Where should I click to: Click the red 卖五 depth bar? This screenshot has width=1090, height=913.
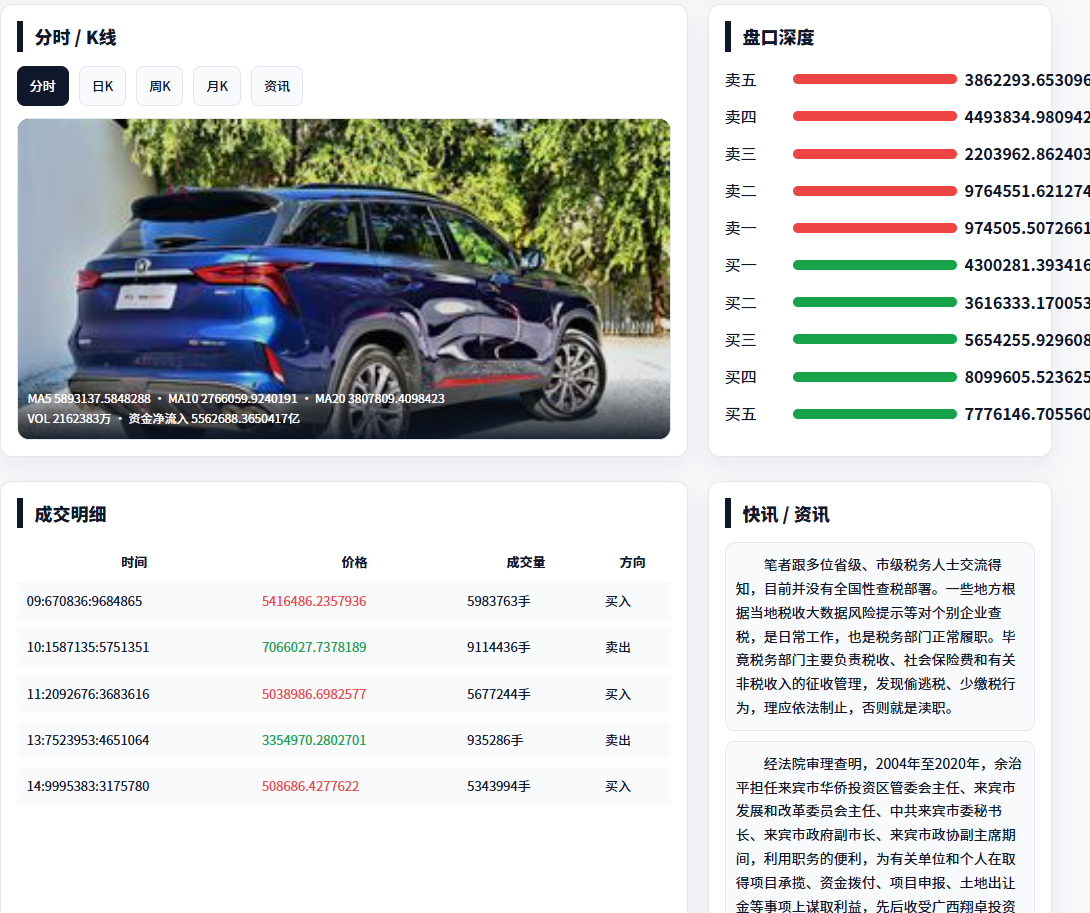874,79
